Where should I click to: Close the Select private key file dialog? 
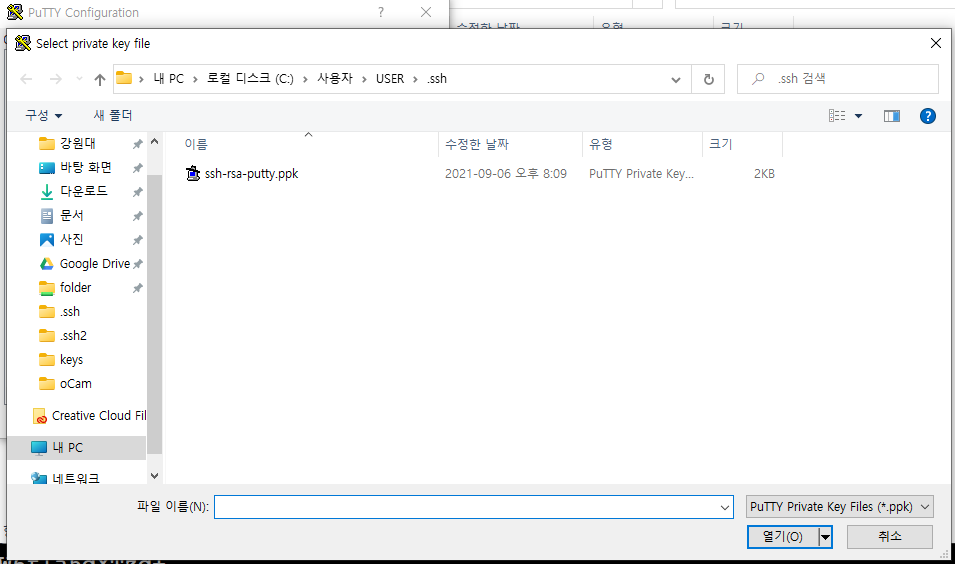[936, 43]
